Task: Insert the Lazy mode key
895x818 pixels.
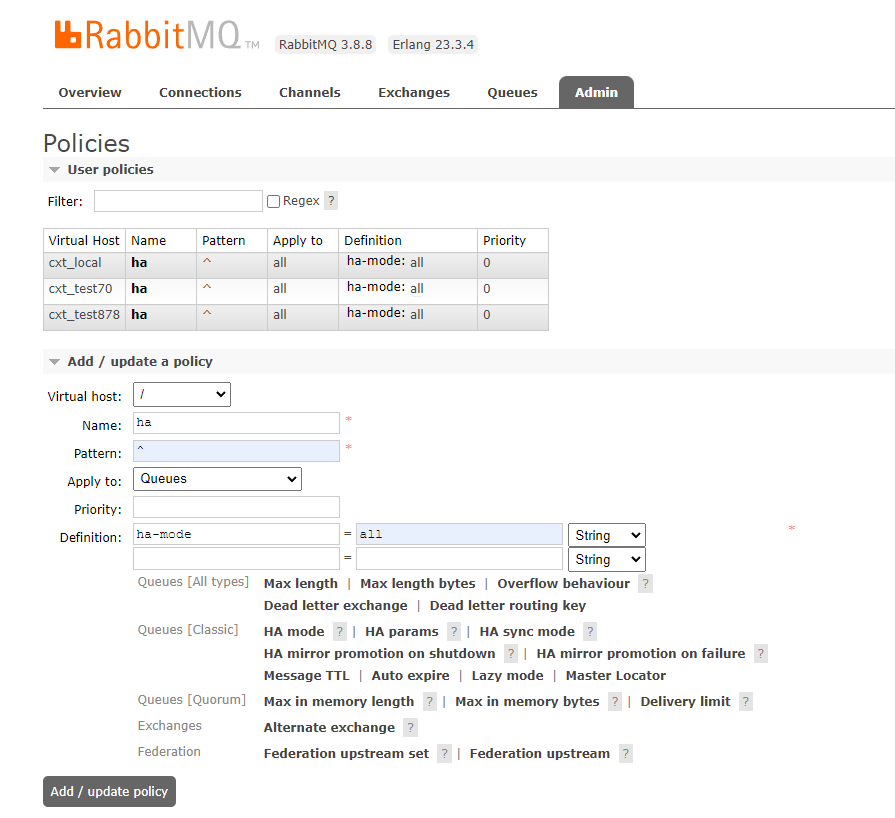Action: coord(507,675)
